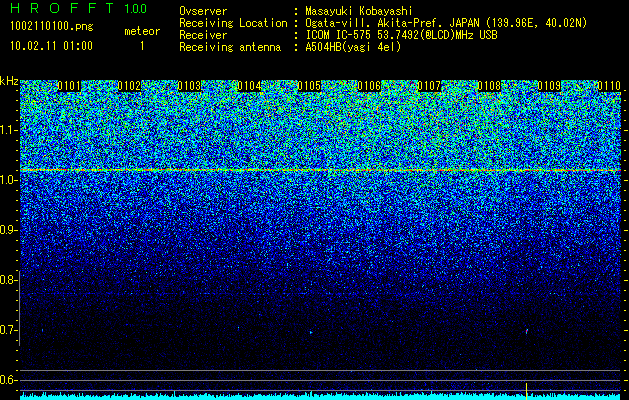Viewport: 629px width, 400px height.
Task: Click the meteor echo dot near 0109
Action: [x=527, y=331]
